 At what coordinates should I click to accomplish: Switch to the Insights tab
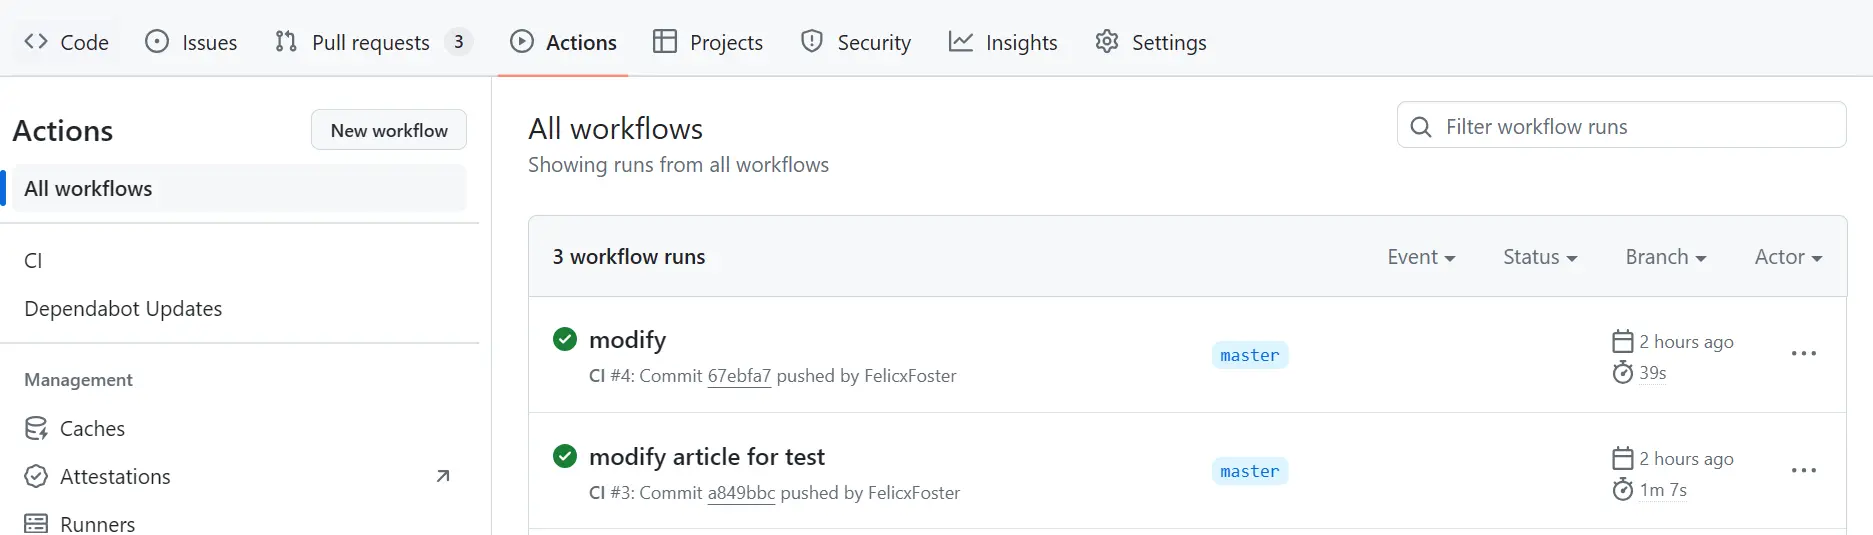[1003, 42]
